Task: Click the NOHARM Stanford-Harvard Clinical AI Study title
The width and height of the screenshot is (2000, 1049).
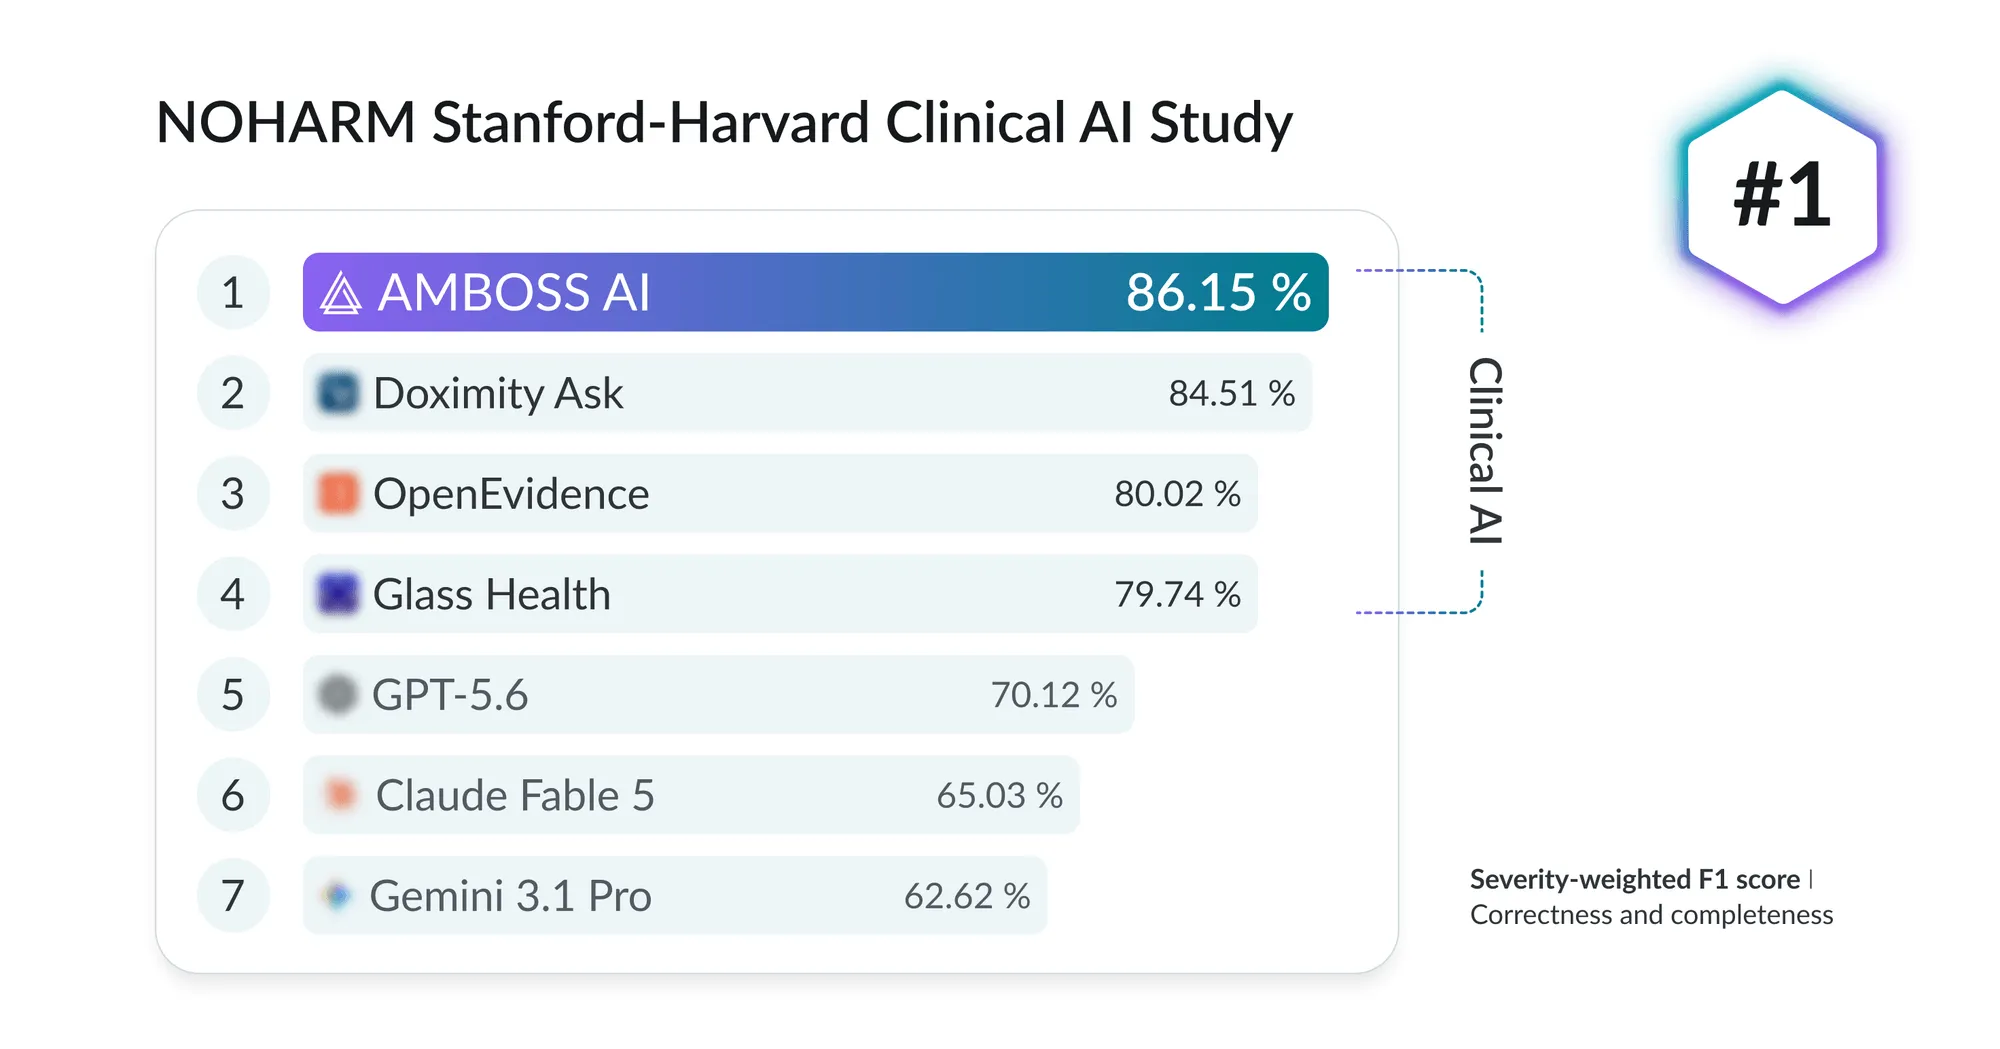Action: tap(724, 123)
